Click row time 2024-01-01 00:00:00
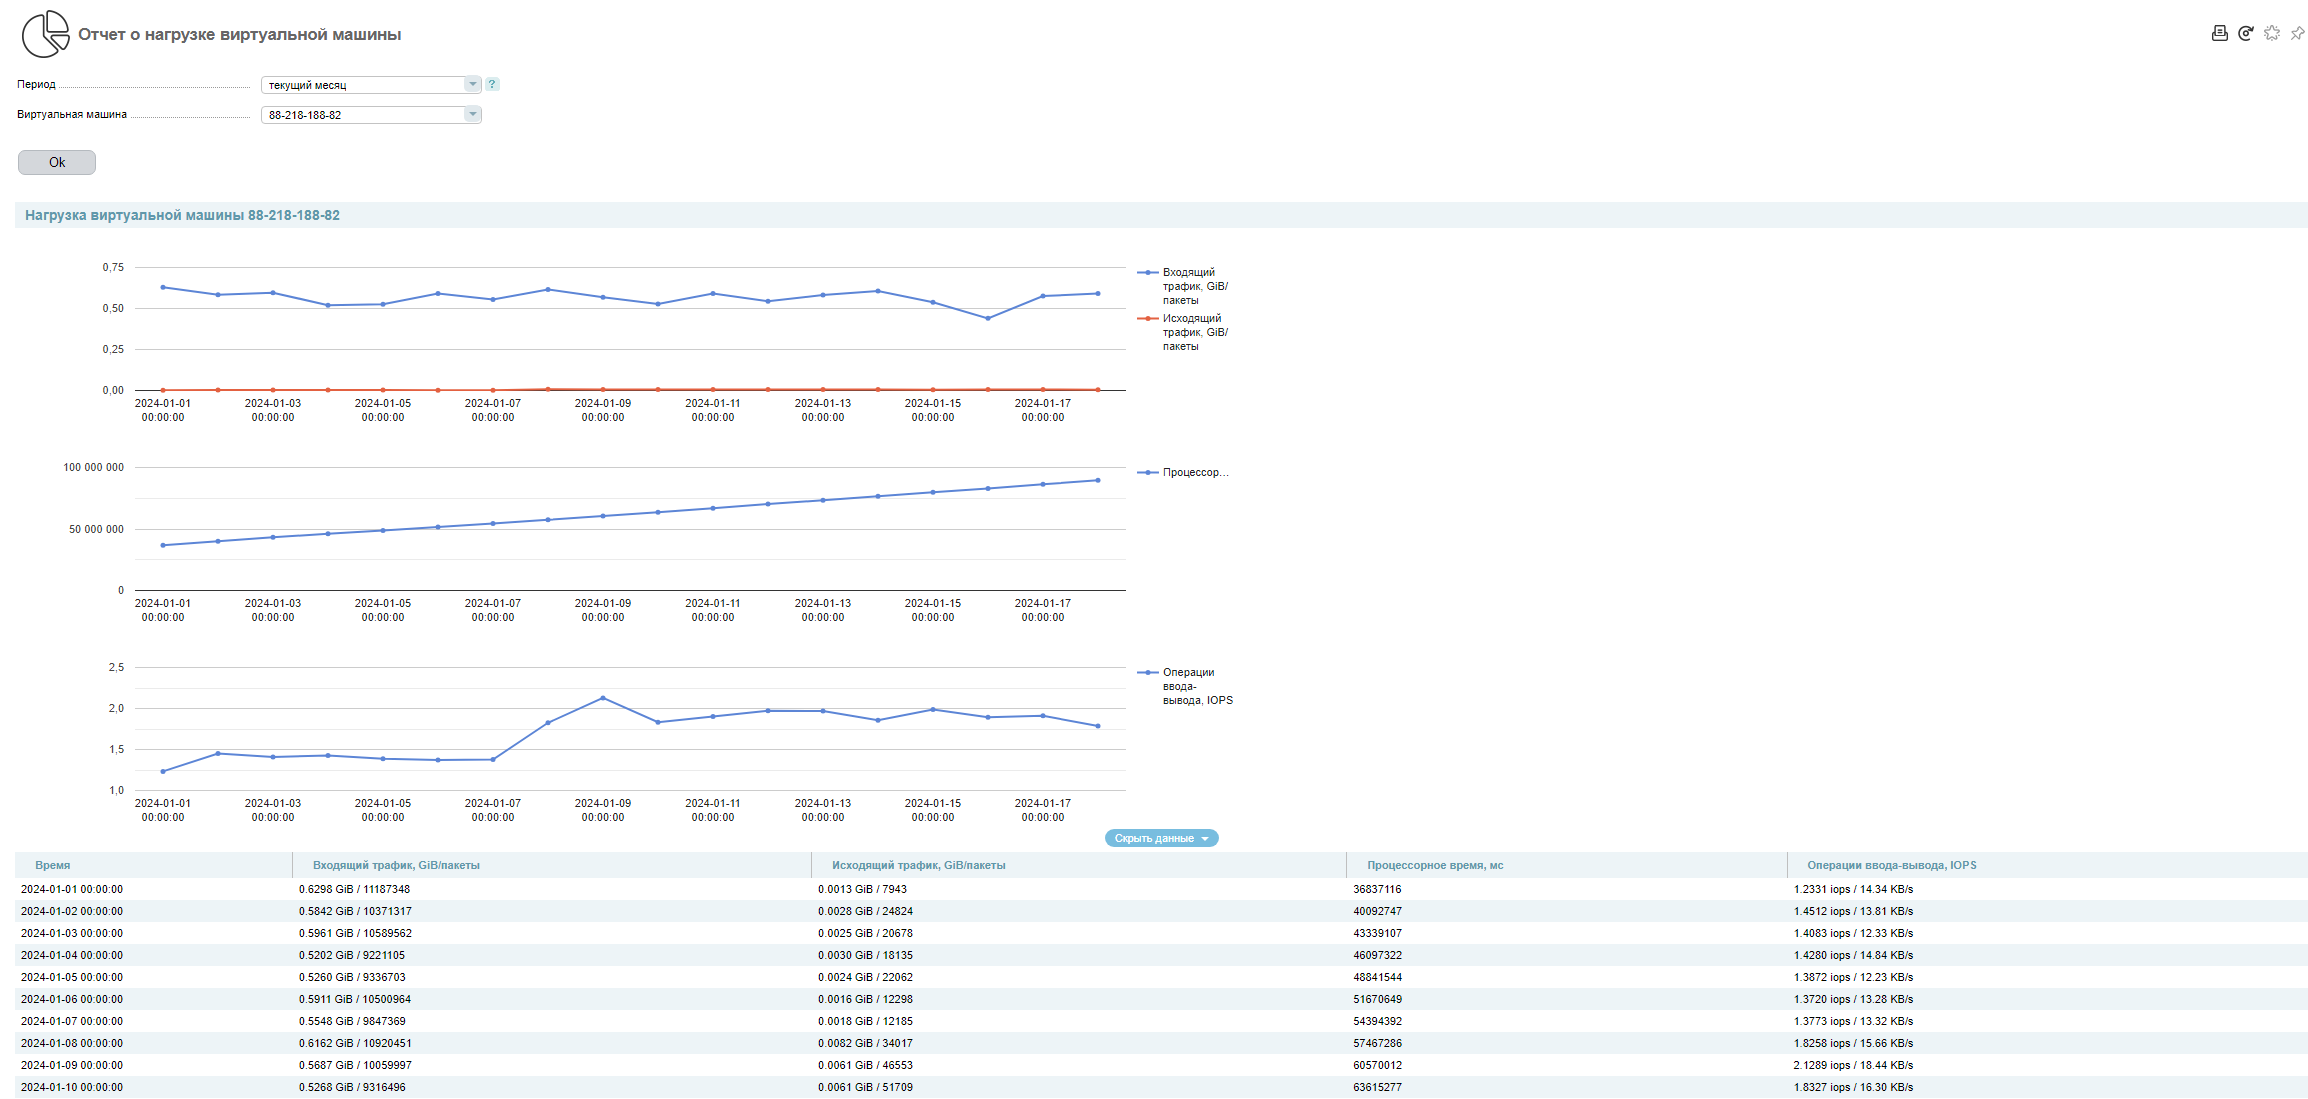The width and height of the screenshot is (2308, 1099). [72, 889]
